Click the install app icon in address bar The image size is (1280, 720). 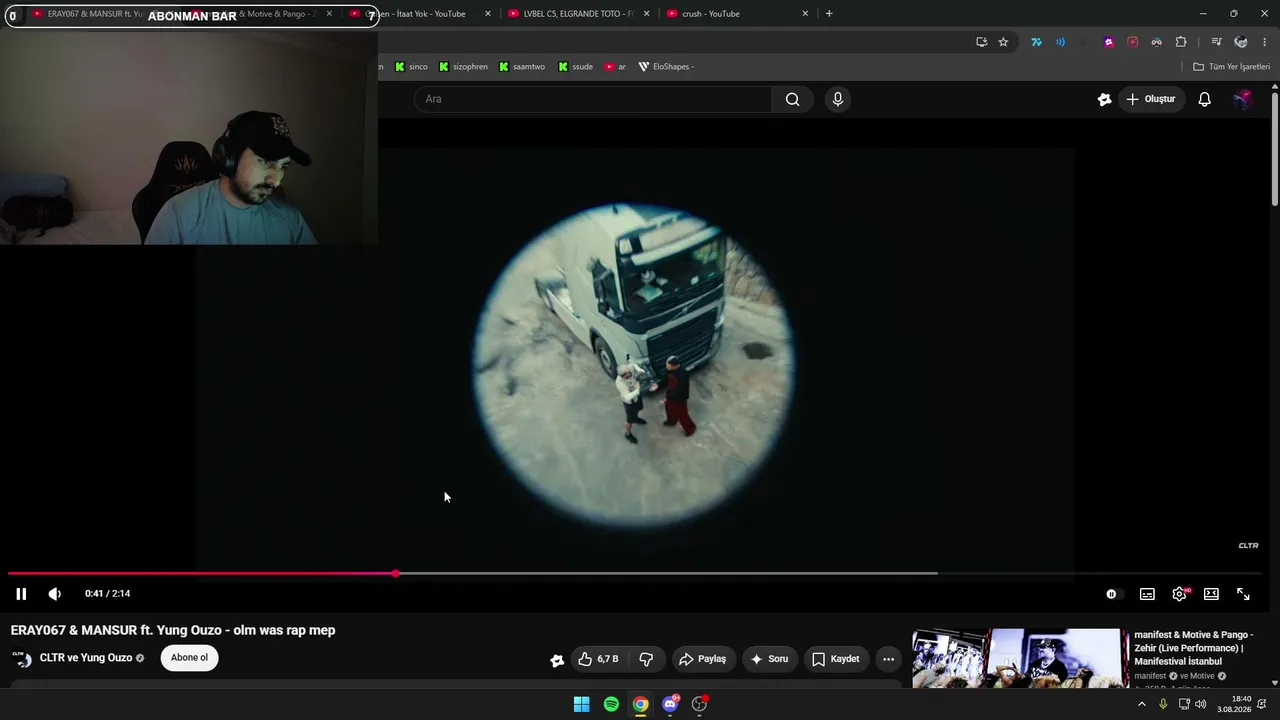click(981, 42)
